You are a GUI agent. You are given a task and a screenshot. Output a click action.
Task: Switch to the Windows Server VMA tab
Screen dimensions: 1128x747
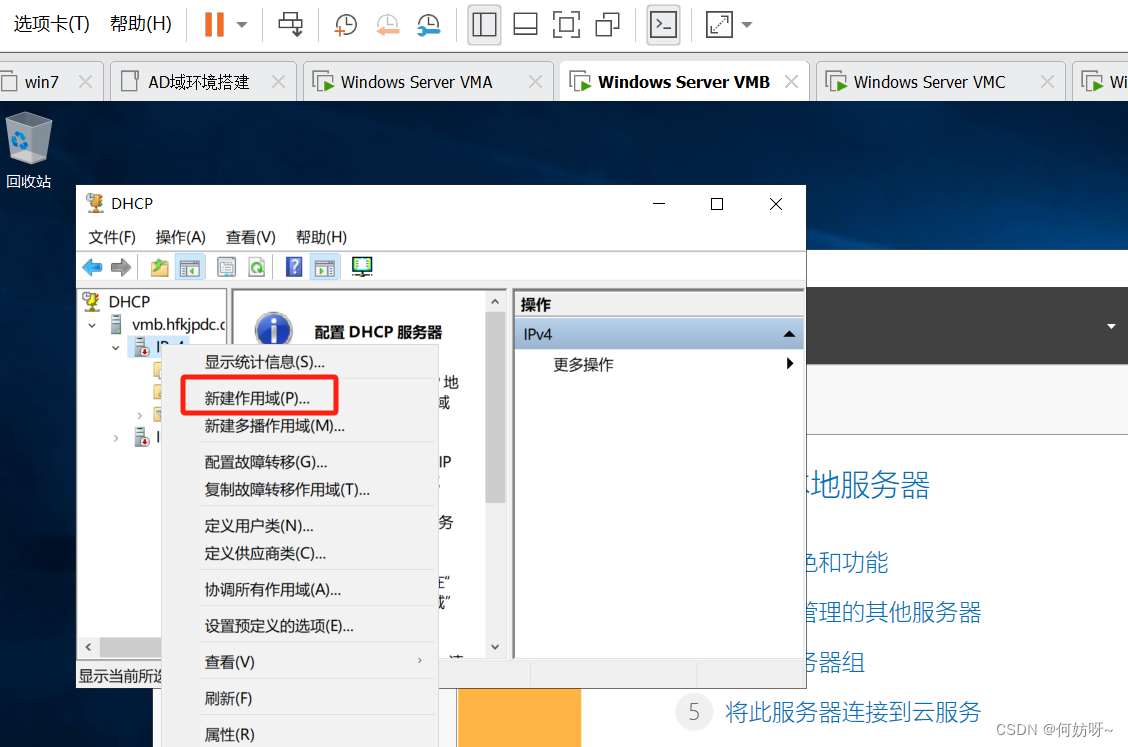coord(417,82)
